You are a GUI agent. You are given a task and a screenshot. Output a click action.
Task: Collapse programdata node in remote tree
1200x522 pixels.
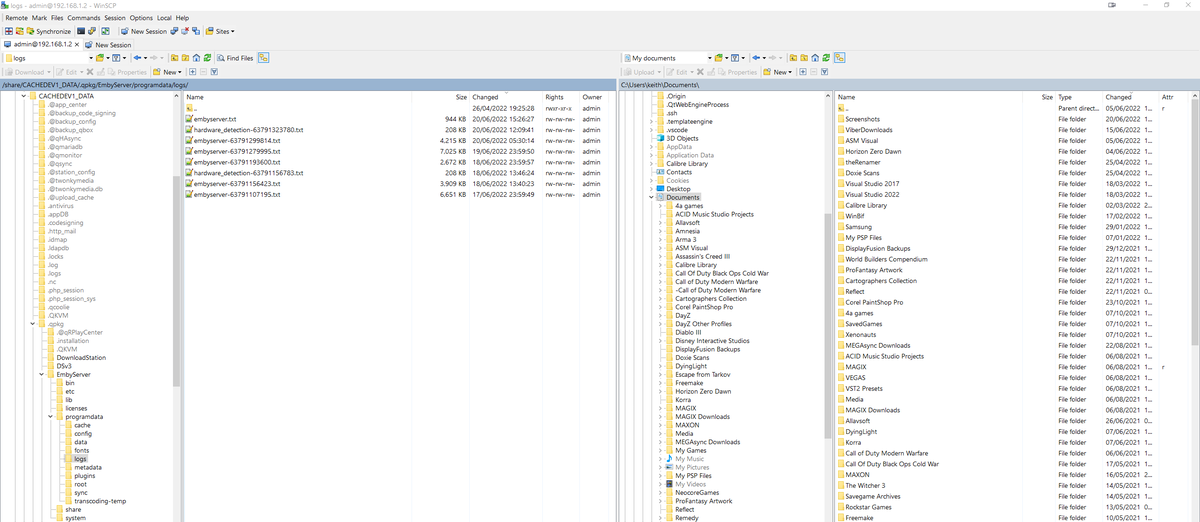click(52, 417)
